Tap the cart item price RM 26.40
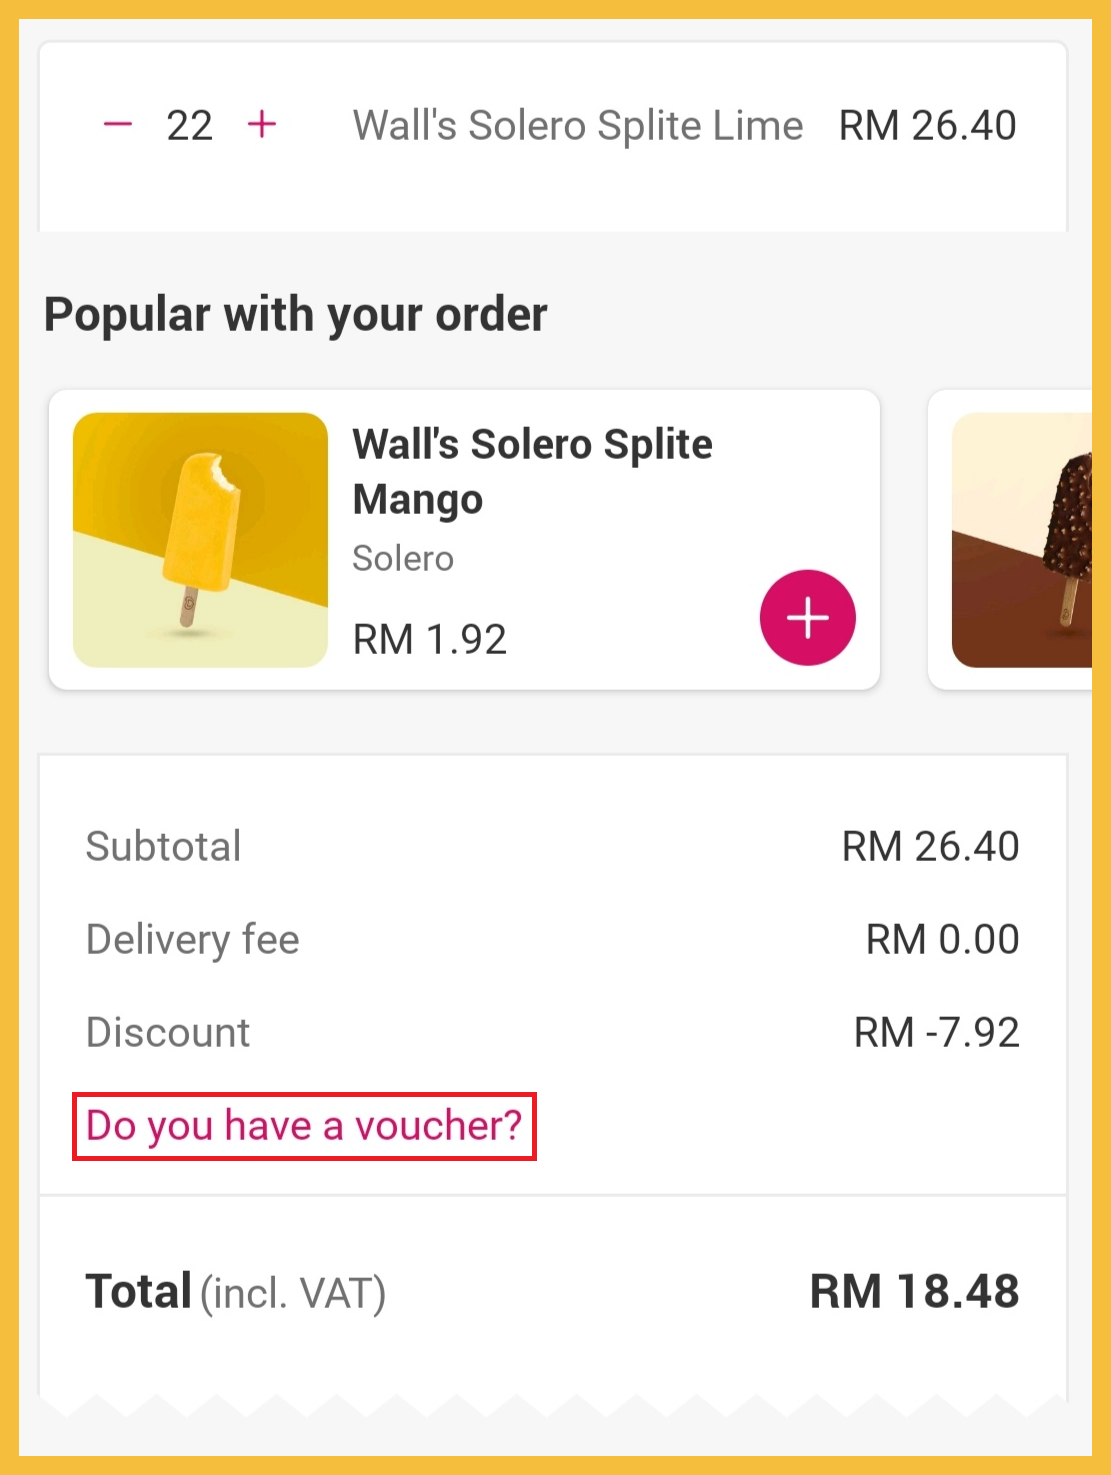 click(x=927, y=126)
